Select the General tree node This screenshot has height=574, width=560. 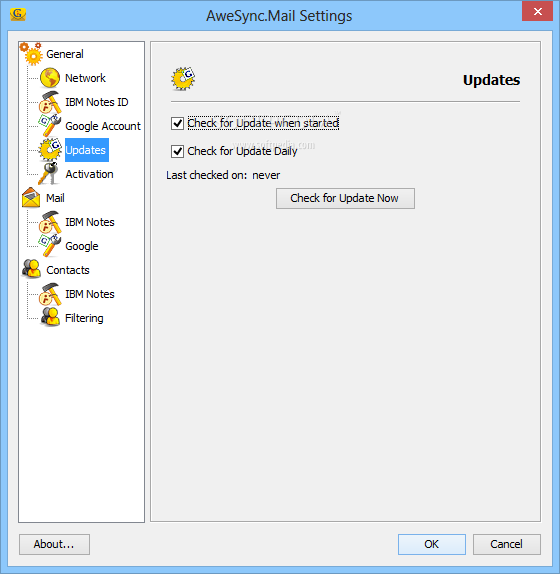tap(65, 54)
